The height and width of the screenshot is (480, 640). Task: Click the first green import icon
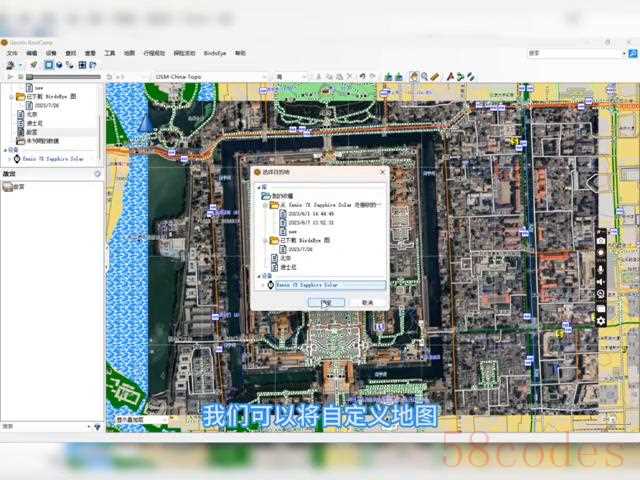point(388,76)
